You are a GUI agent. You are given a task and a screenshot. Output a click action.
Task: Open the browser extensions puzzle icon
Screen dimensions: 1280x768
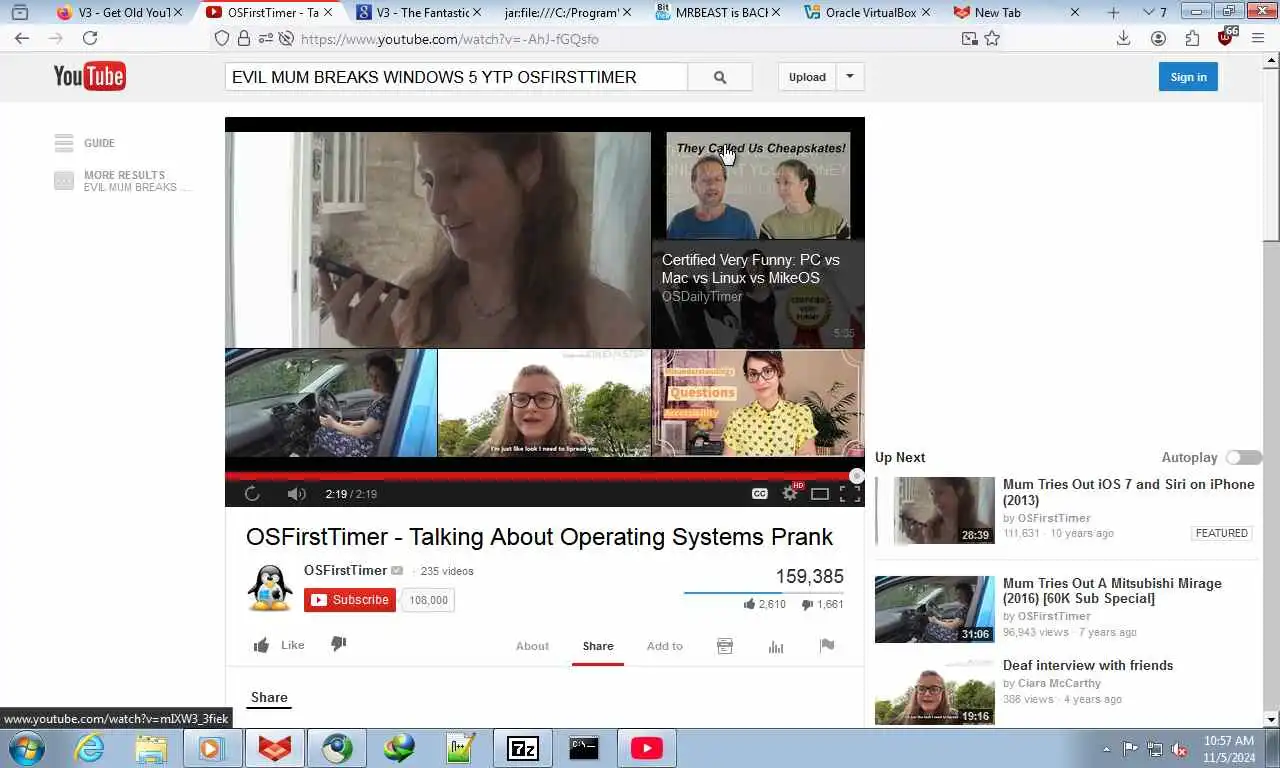pyautogui.click(x=1192, y=38)
